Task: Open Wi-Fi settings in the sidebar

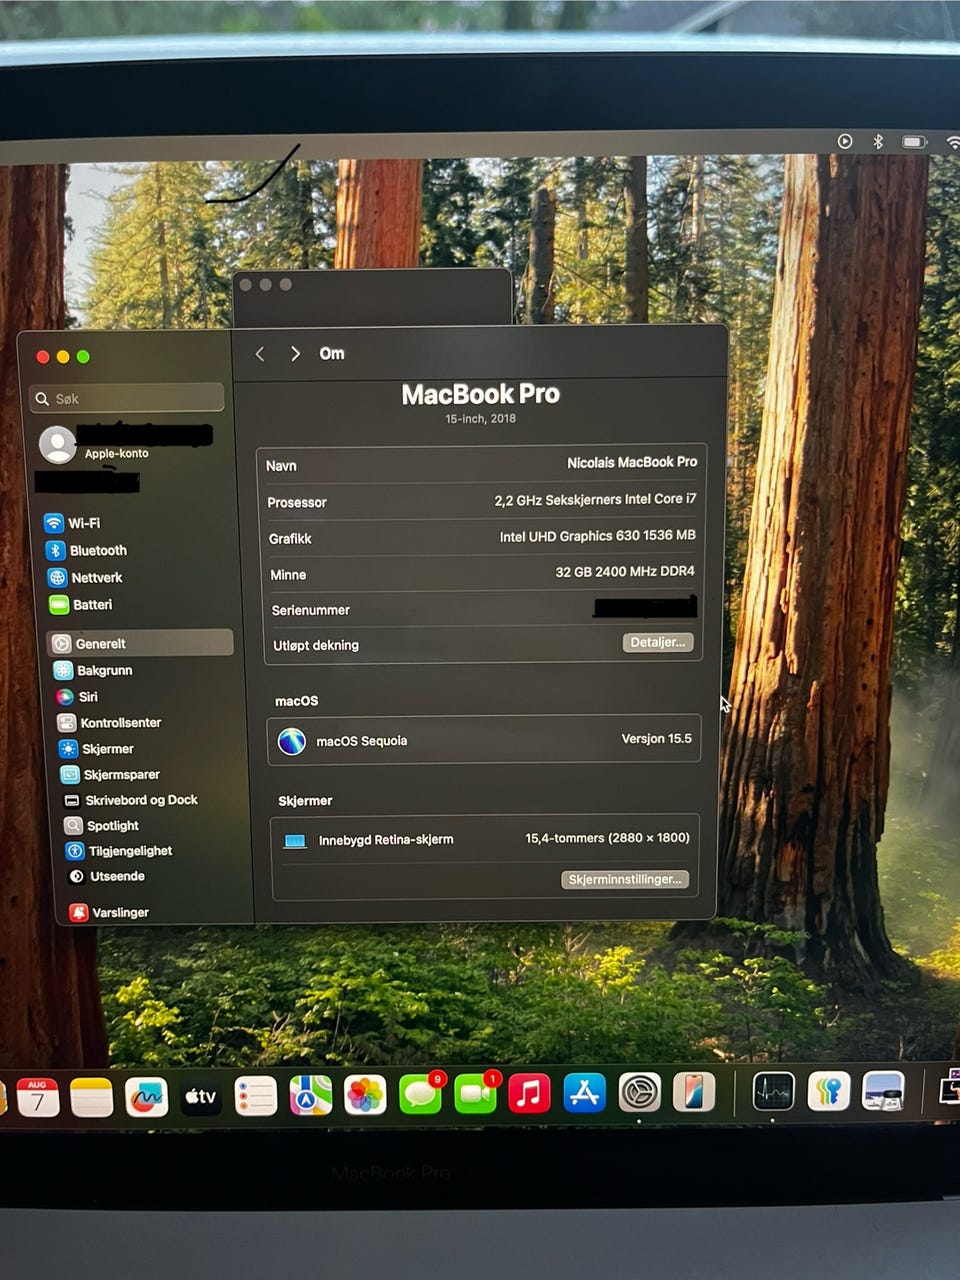Action: pos(73,523)
